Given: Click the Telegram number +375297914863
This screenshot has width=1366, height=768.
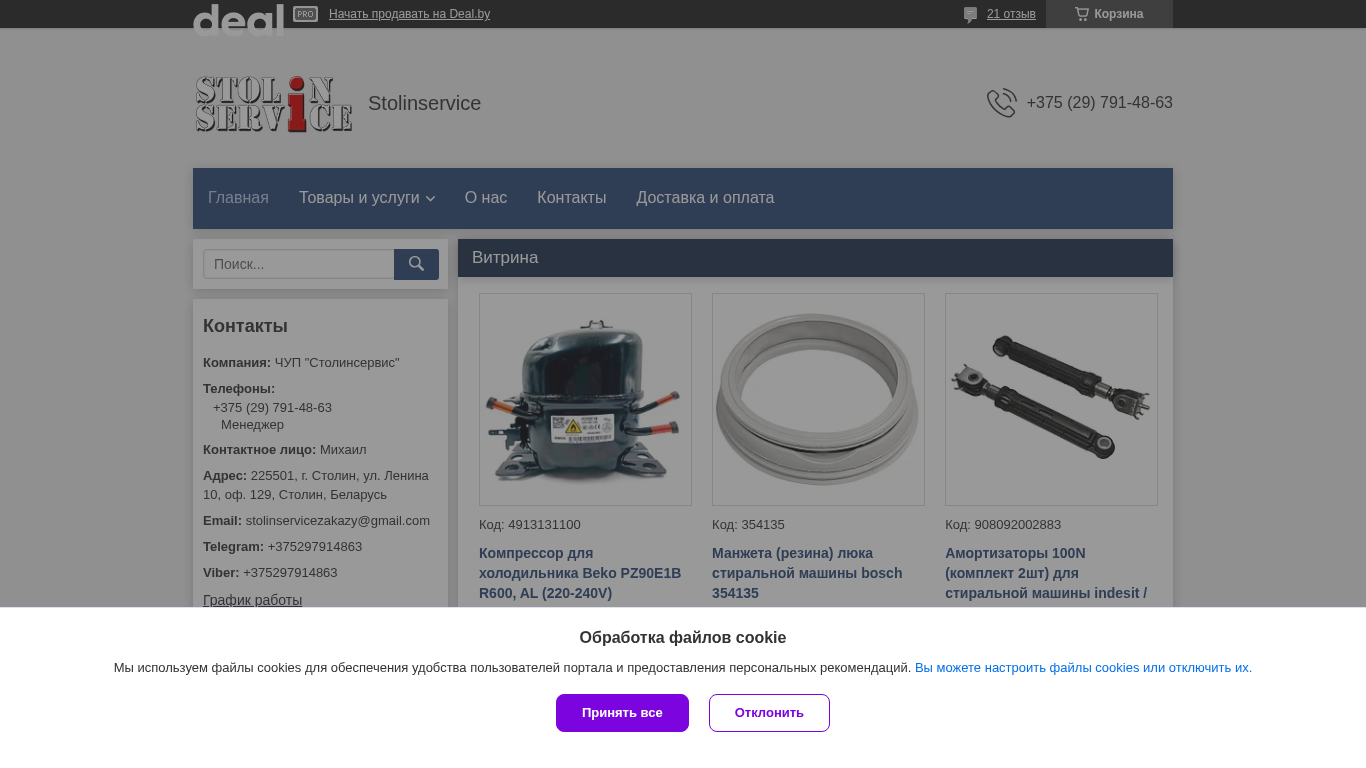Looking at the screenshot, I should point(315,547).
